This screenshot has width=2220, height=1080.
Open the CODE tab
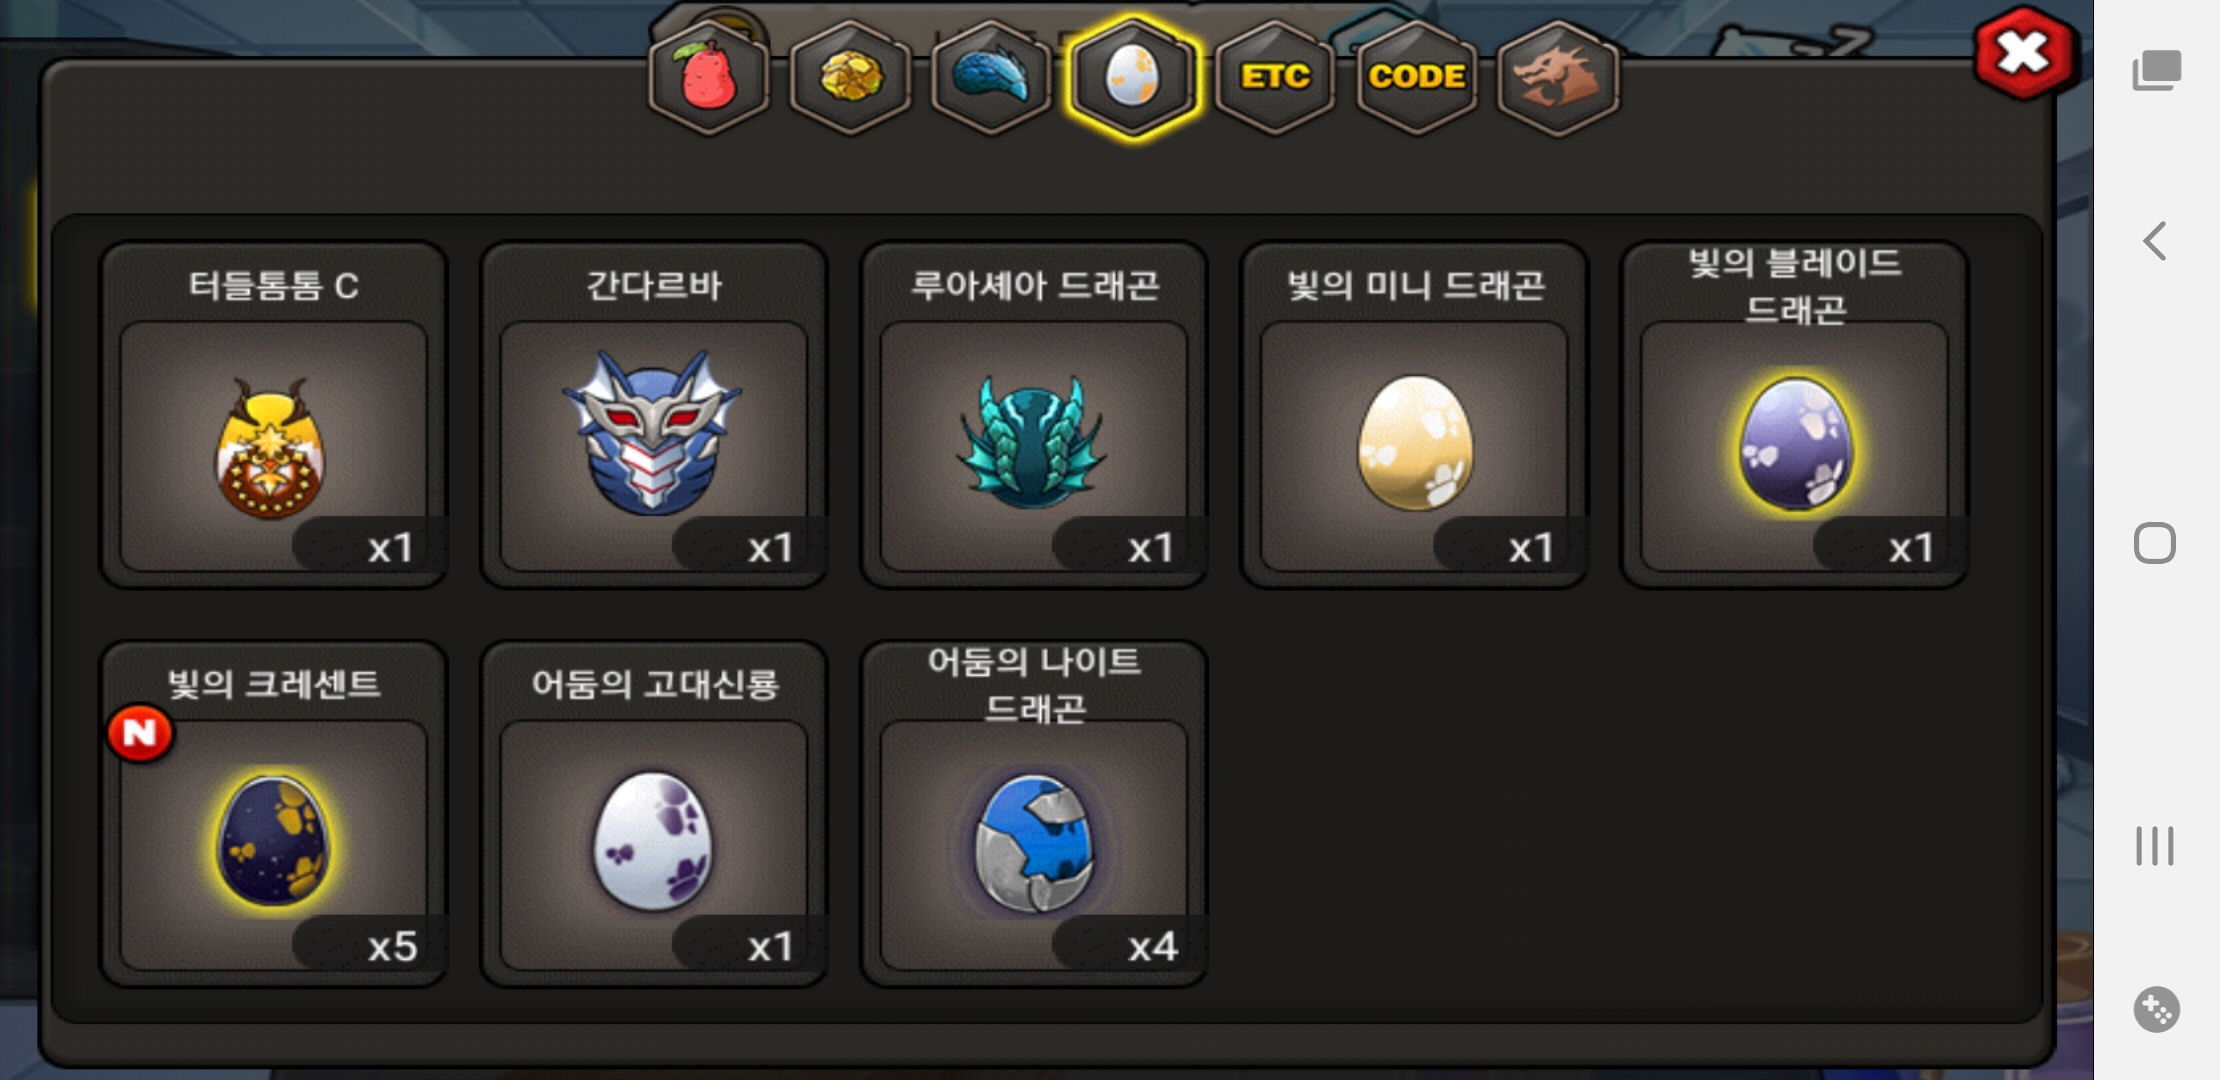pyautogui.click(x=1417, y=78)
